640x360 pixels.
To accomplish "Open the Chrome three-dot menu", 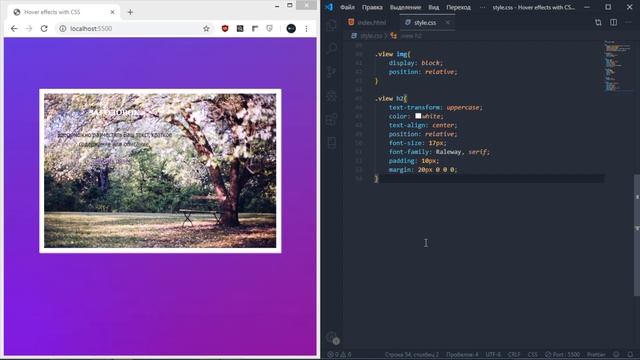I will coord(307,29).
